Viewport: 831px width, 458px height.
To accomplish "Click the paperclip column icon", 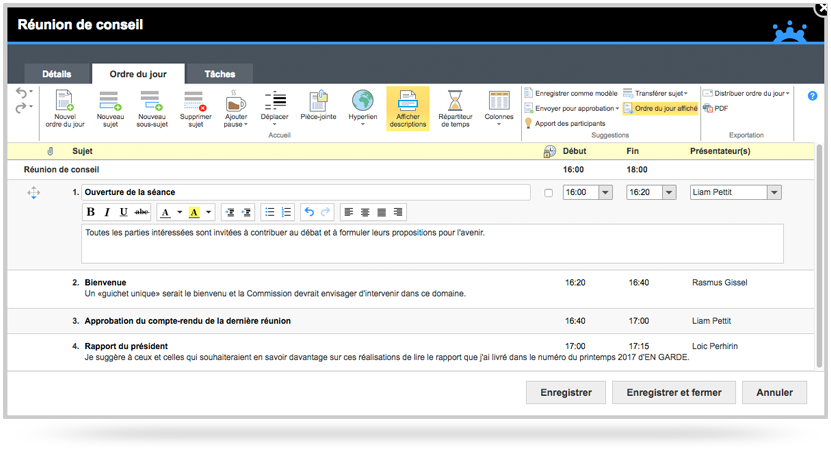I will click(x=50, y=151).
